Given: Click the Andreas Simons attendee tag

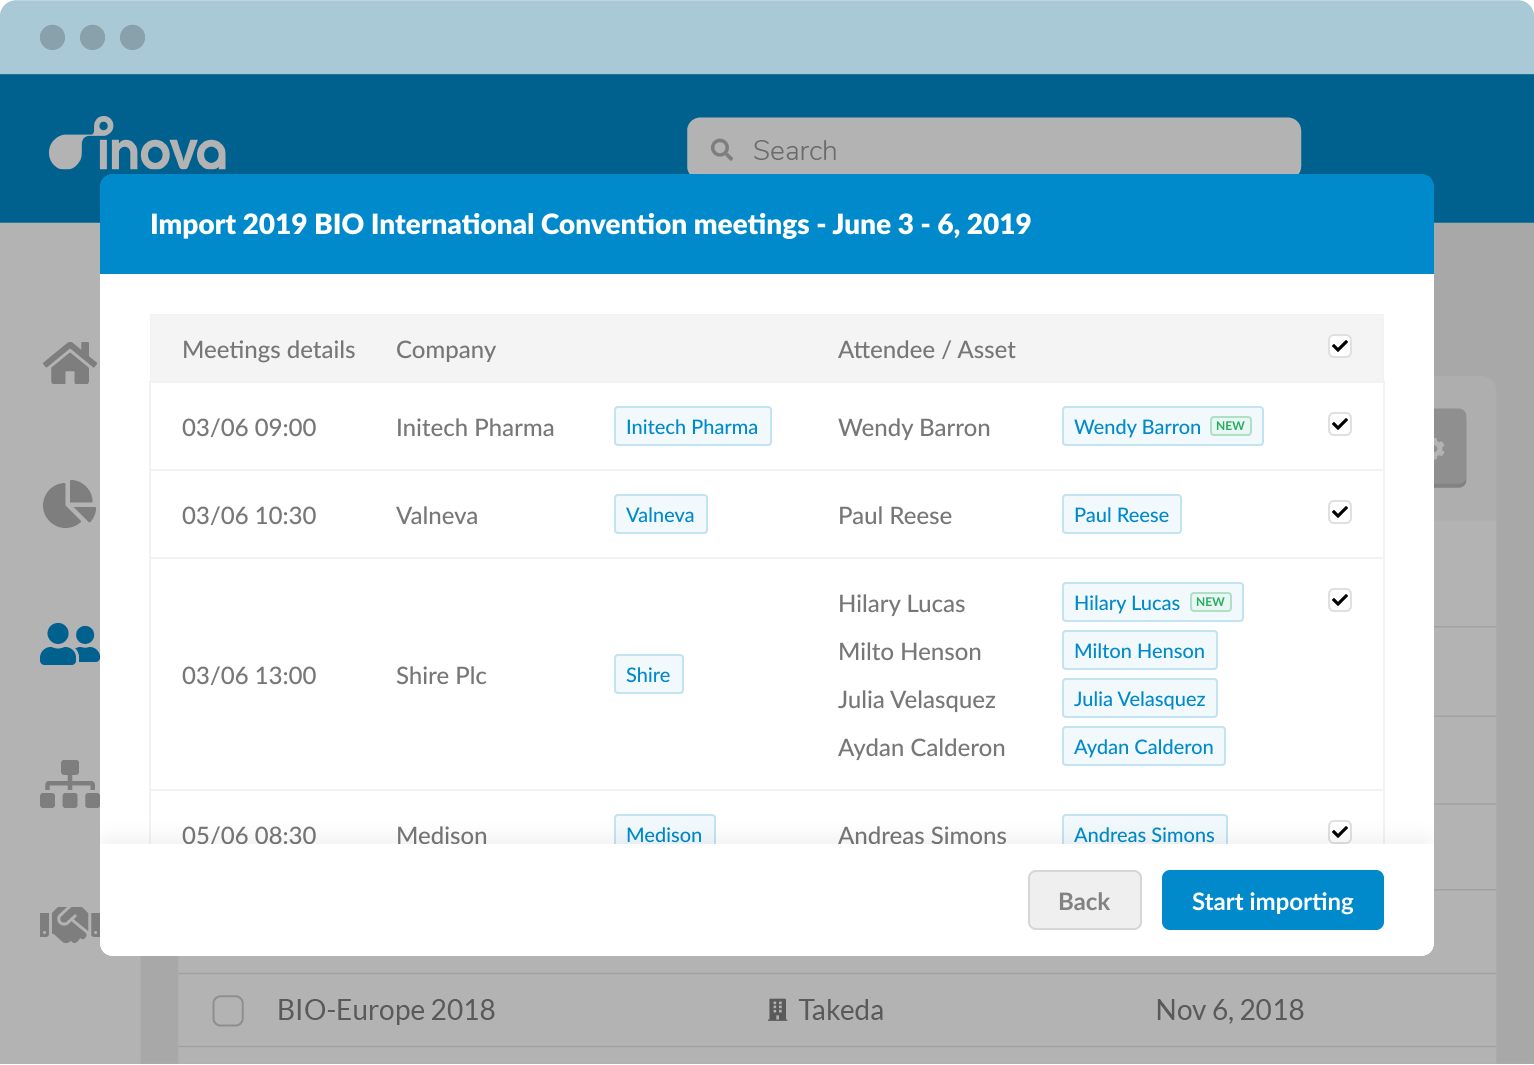Looking at the screenshot, I should 1144,830.
